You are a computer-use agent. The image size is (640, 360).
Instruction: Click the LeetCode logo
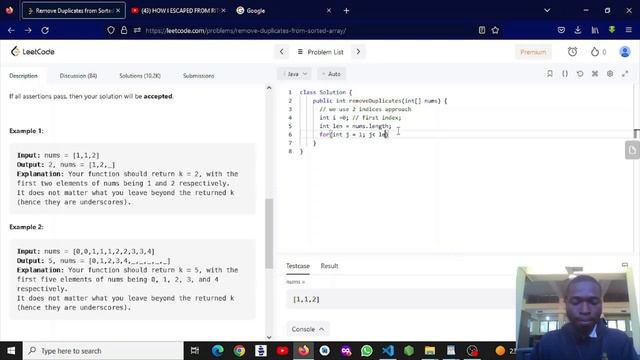coord(33,51)
